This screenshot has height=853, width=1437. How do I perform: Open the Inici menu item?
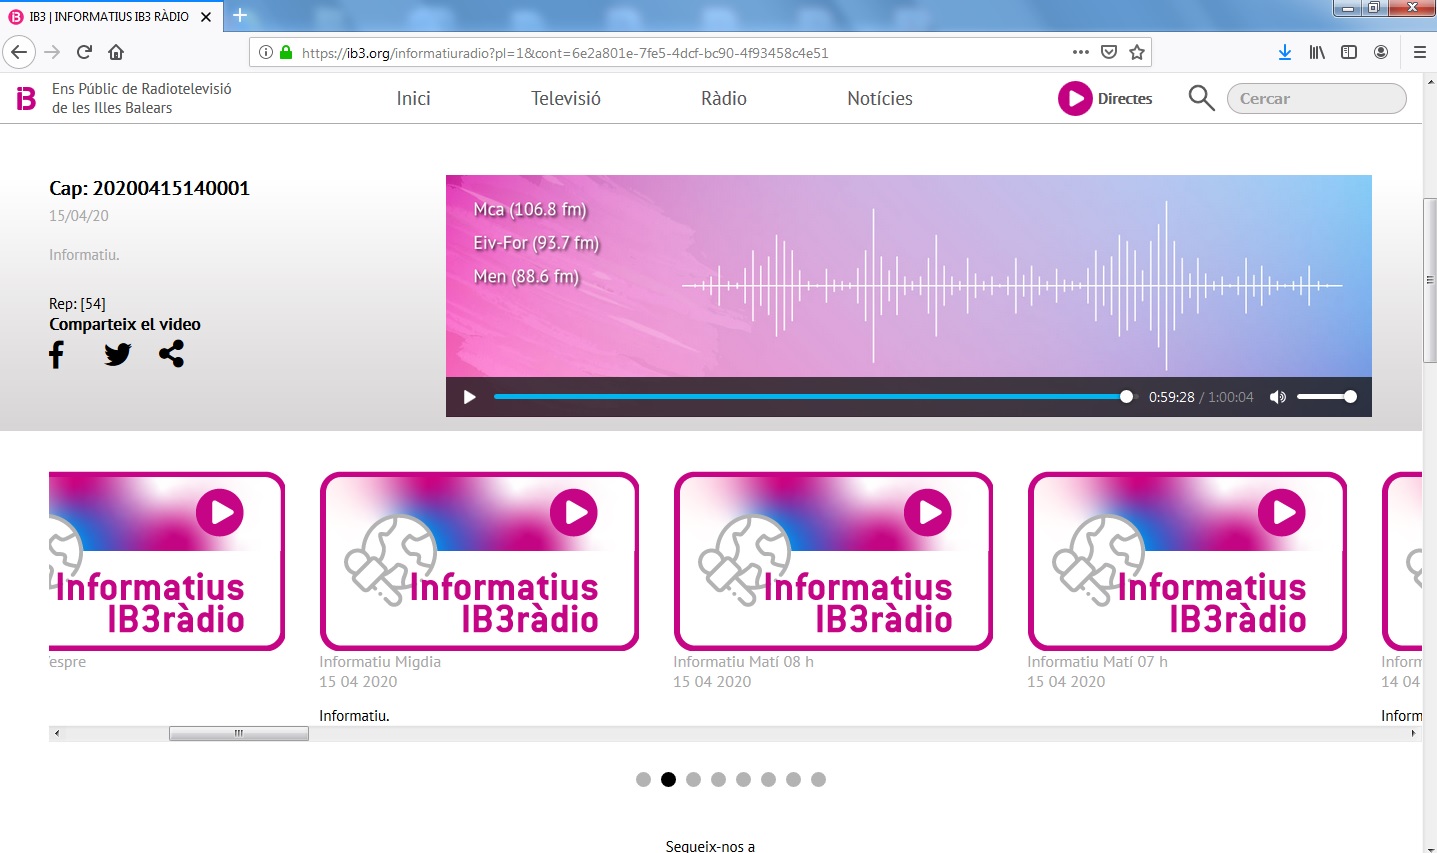(x=413, y=98)
